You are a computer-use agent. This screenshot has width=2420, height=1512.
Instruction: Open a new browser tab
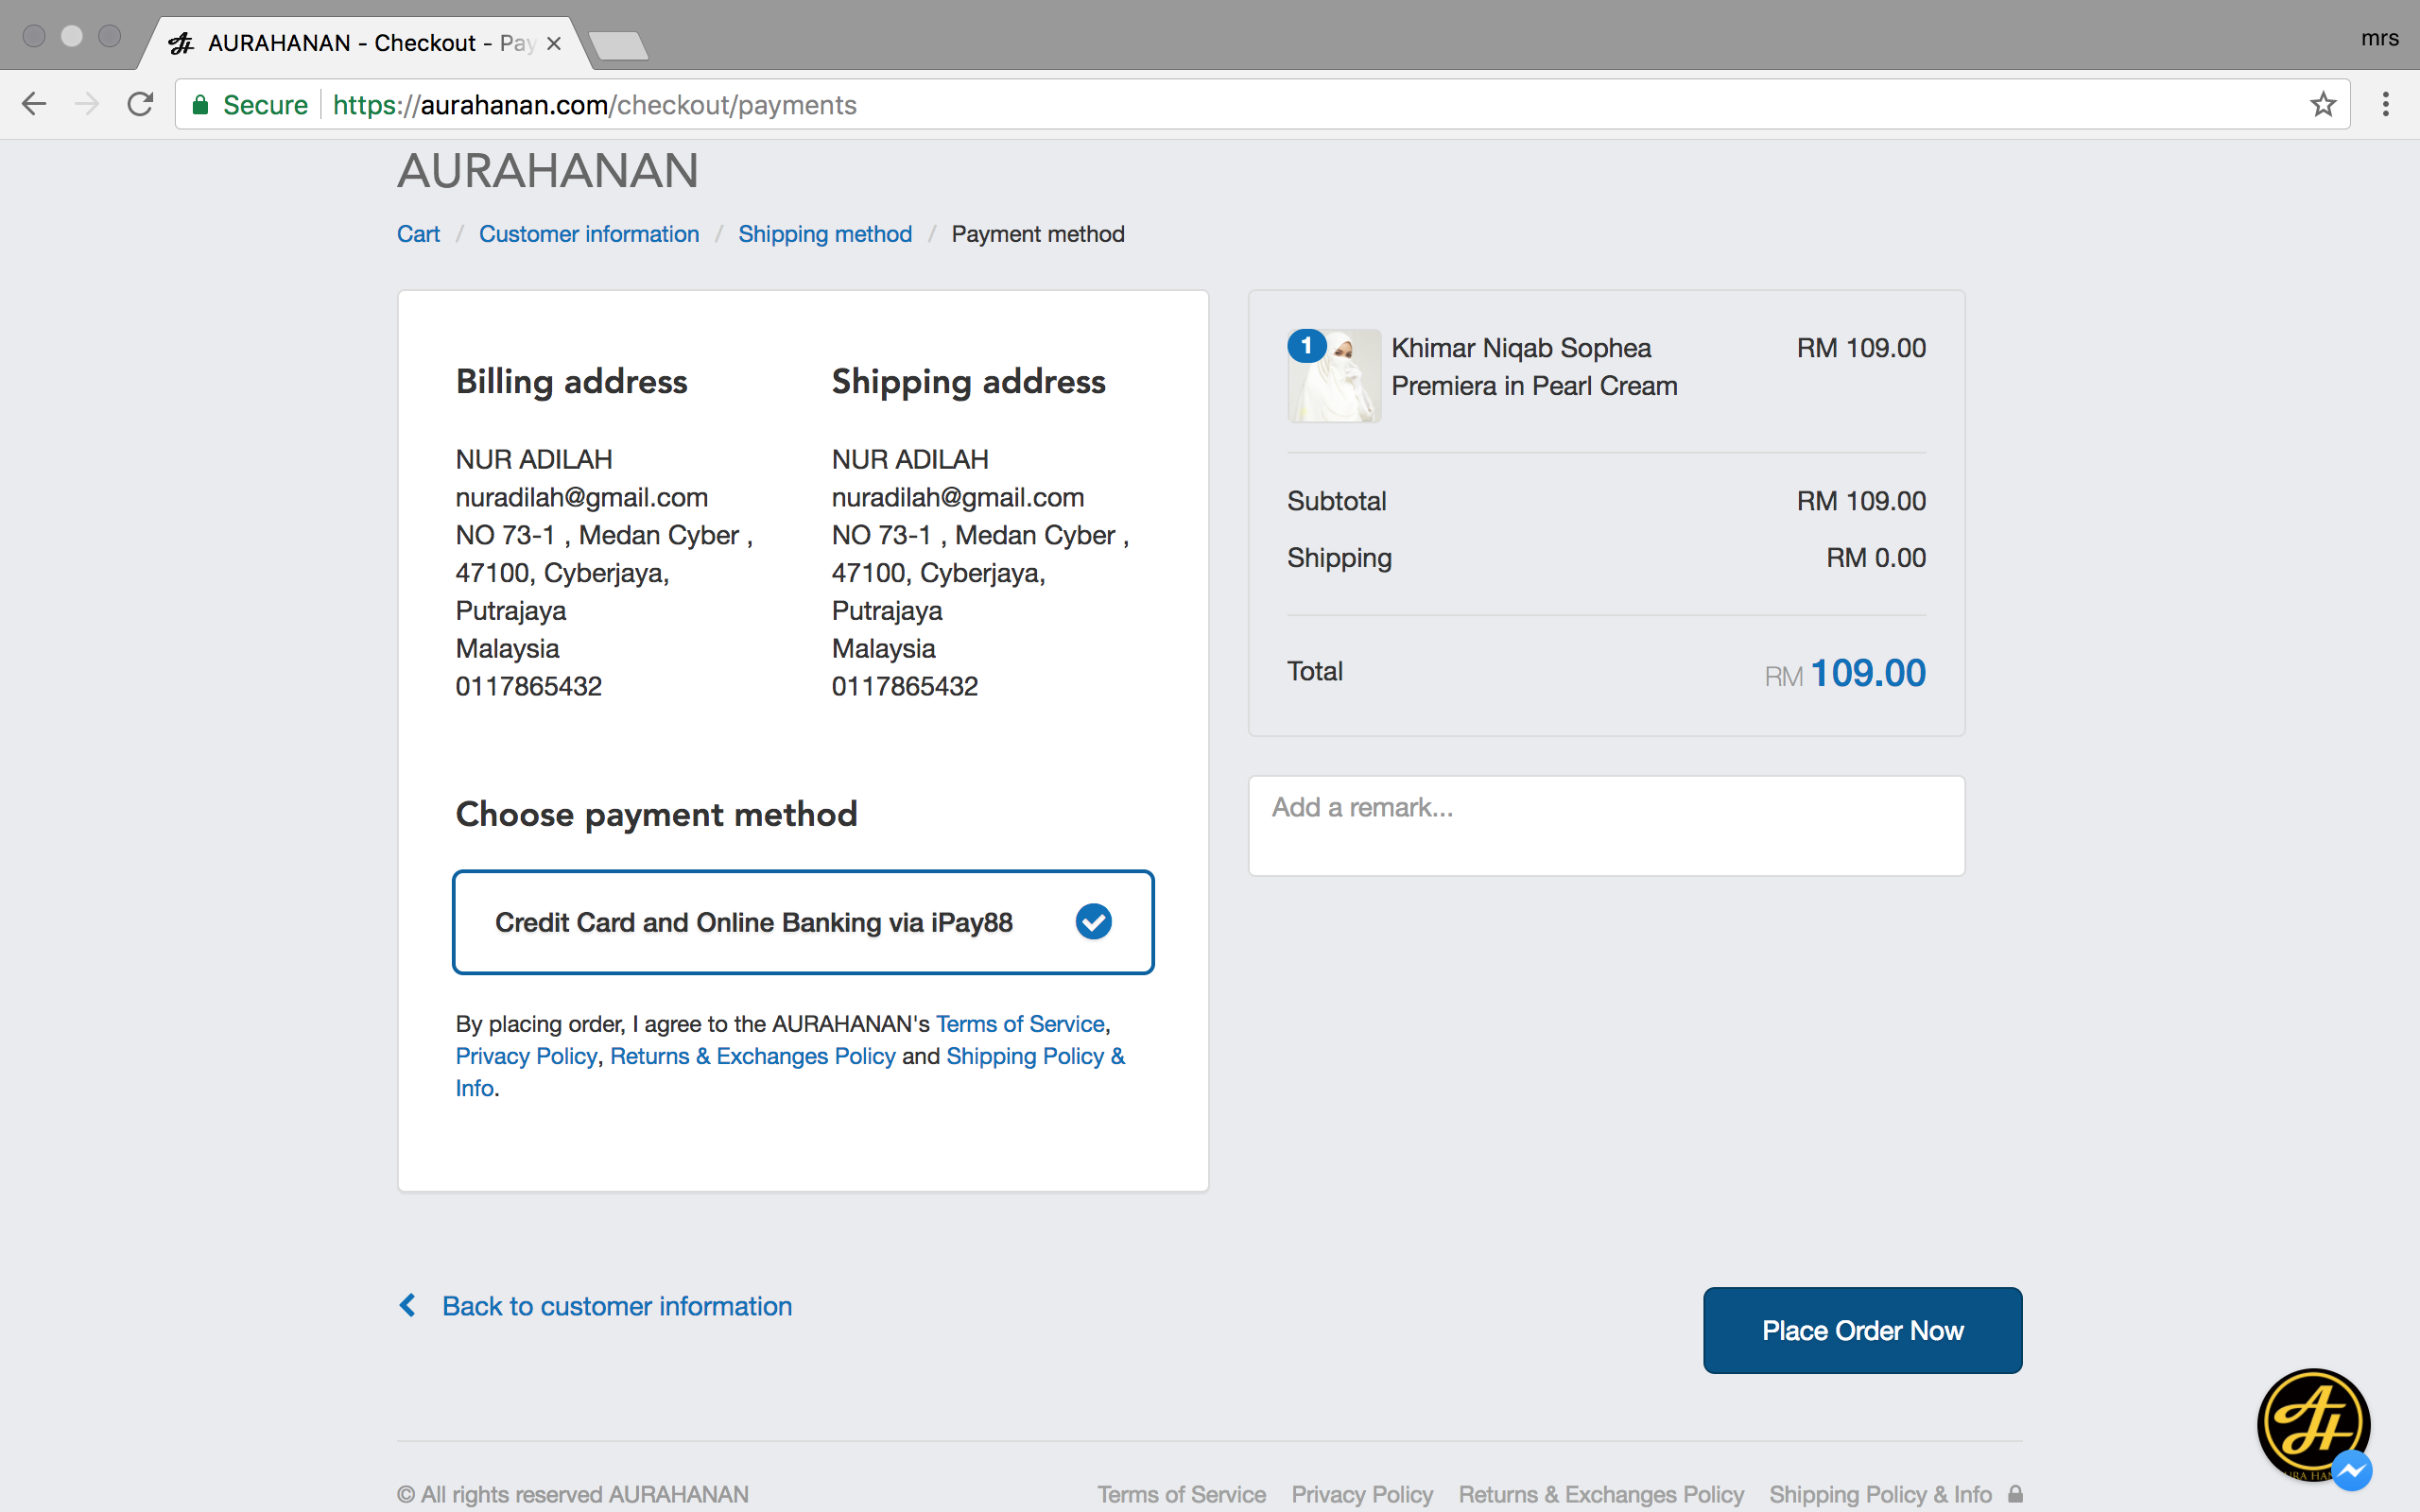coord(618,45)
